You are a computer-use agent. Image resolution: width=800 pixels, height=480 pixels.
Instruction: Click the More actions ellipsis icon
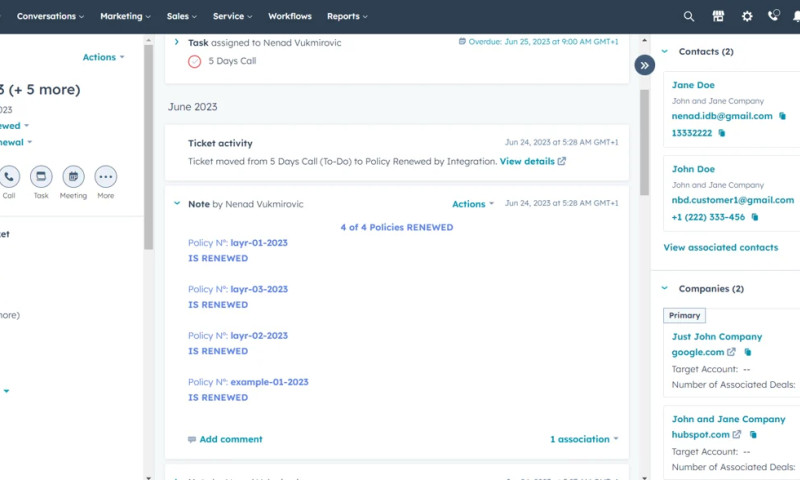point(106,176)
